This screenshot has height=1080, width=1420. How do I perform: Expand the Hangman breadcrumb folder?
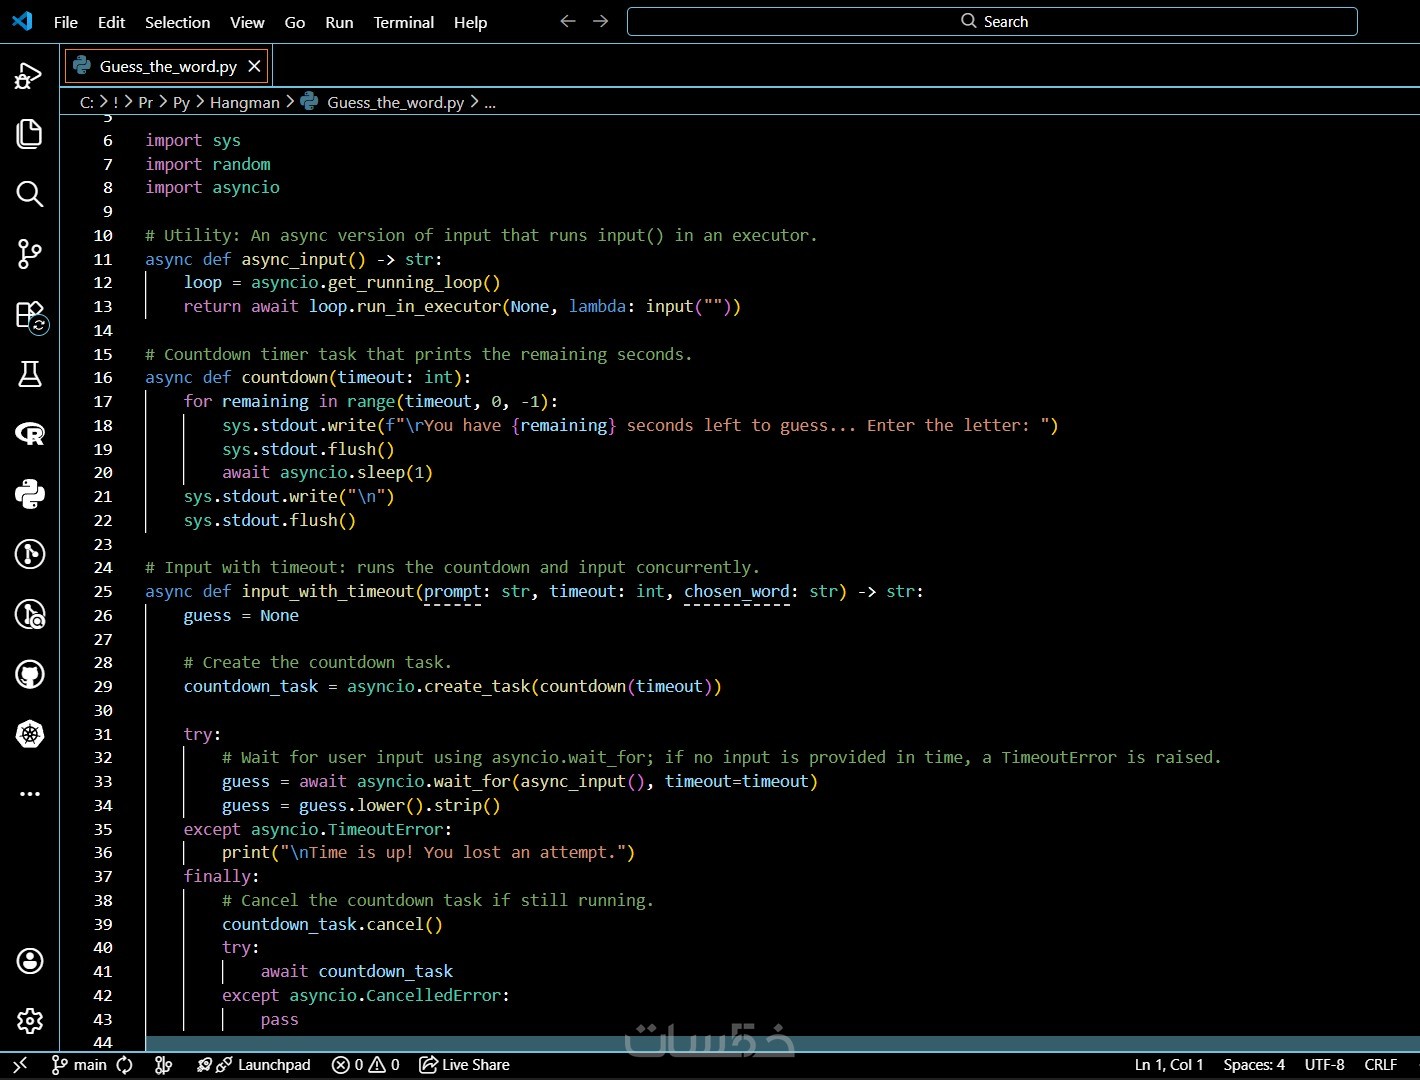coord(244,102)
